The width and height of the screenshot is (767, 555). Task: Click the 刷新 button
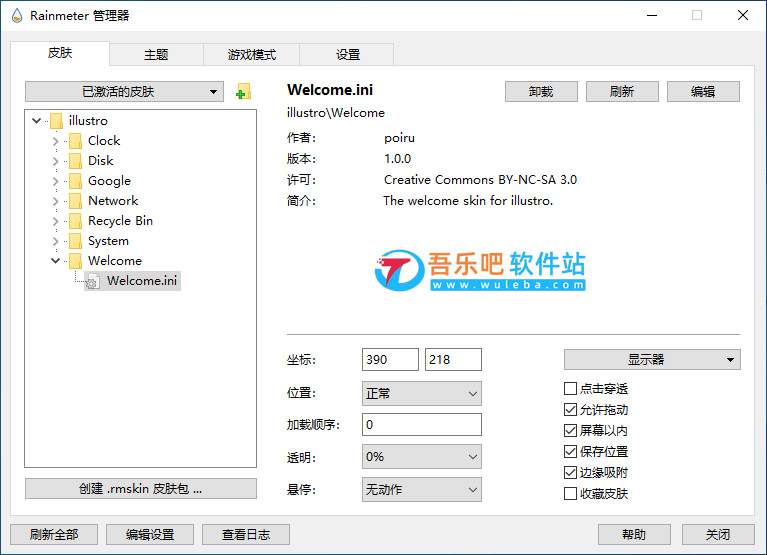[622, 91]
